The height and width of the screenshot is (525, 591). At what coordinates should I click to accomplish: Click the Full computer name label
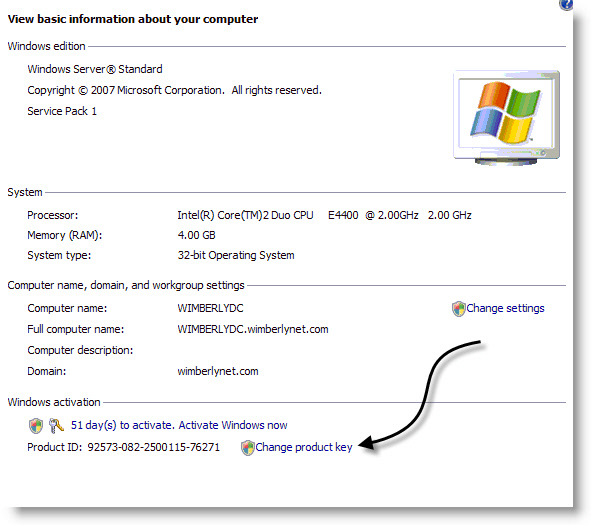pyautogui.click(x=76, y=329)
